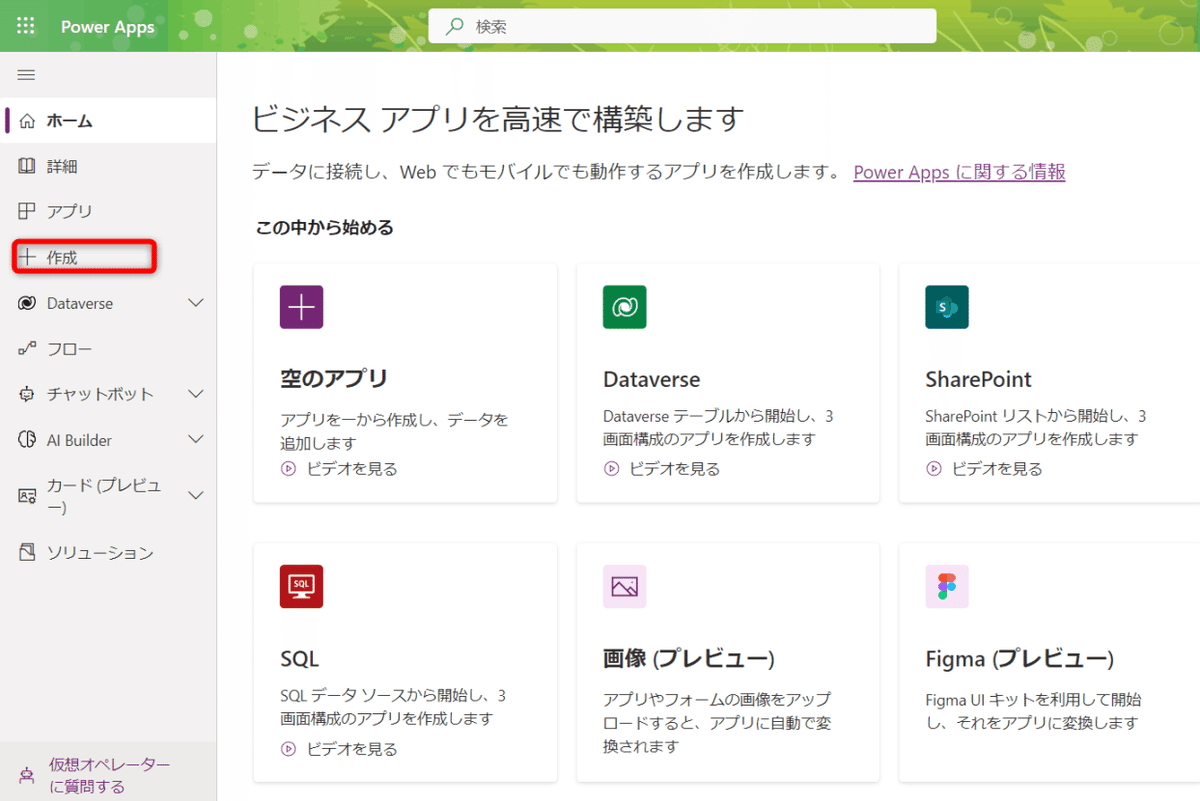
Task: Open フロー in sidebar
Action: (108, 349)
